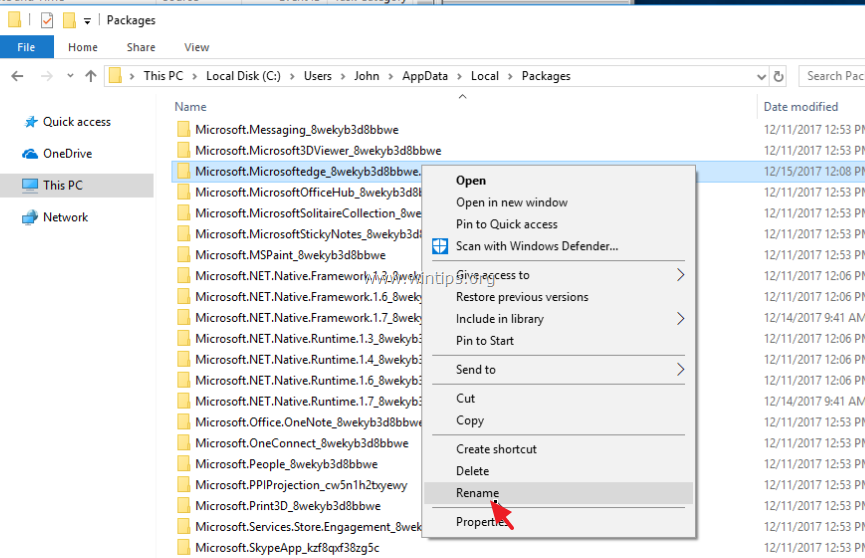Select the Microsoft.NET.Native.Runtime.1.4 folder name
This screenshot has height=558, width=865.
[308, 359]
